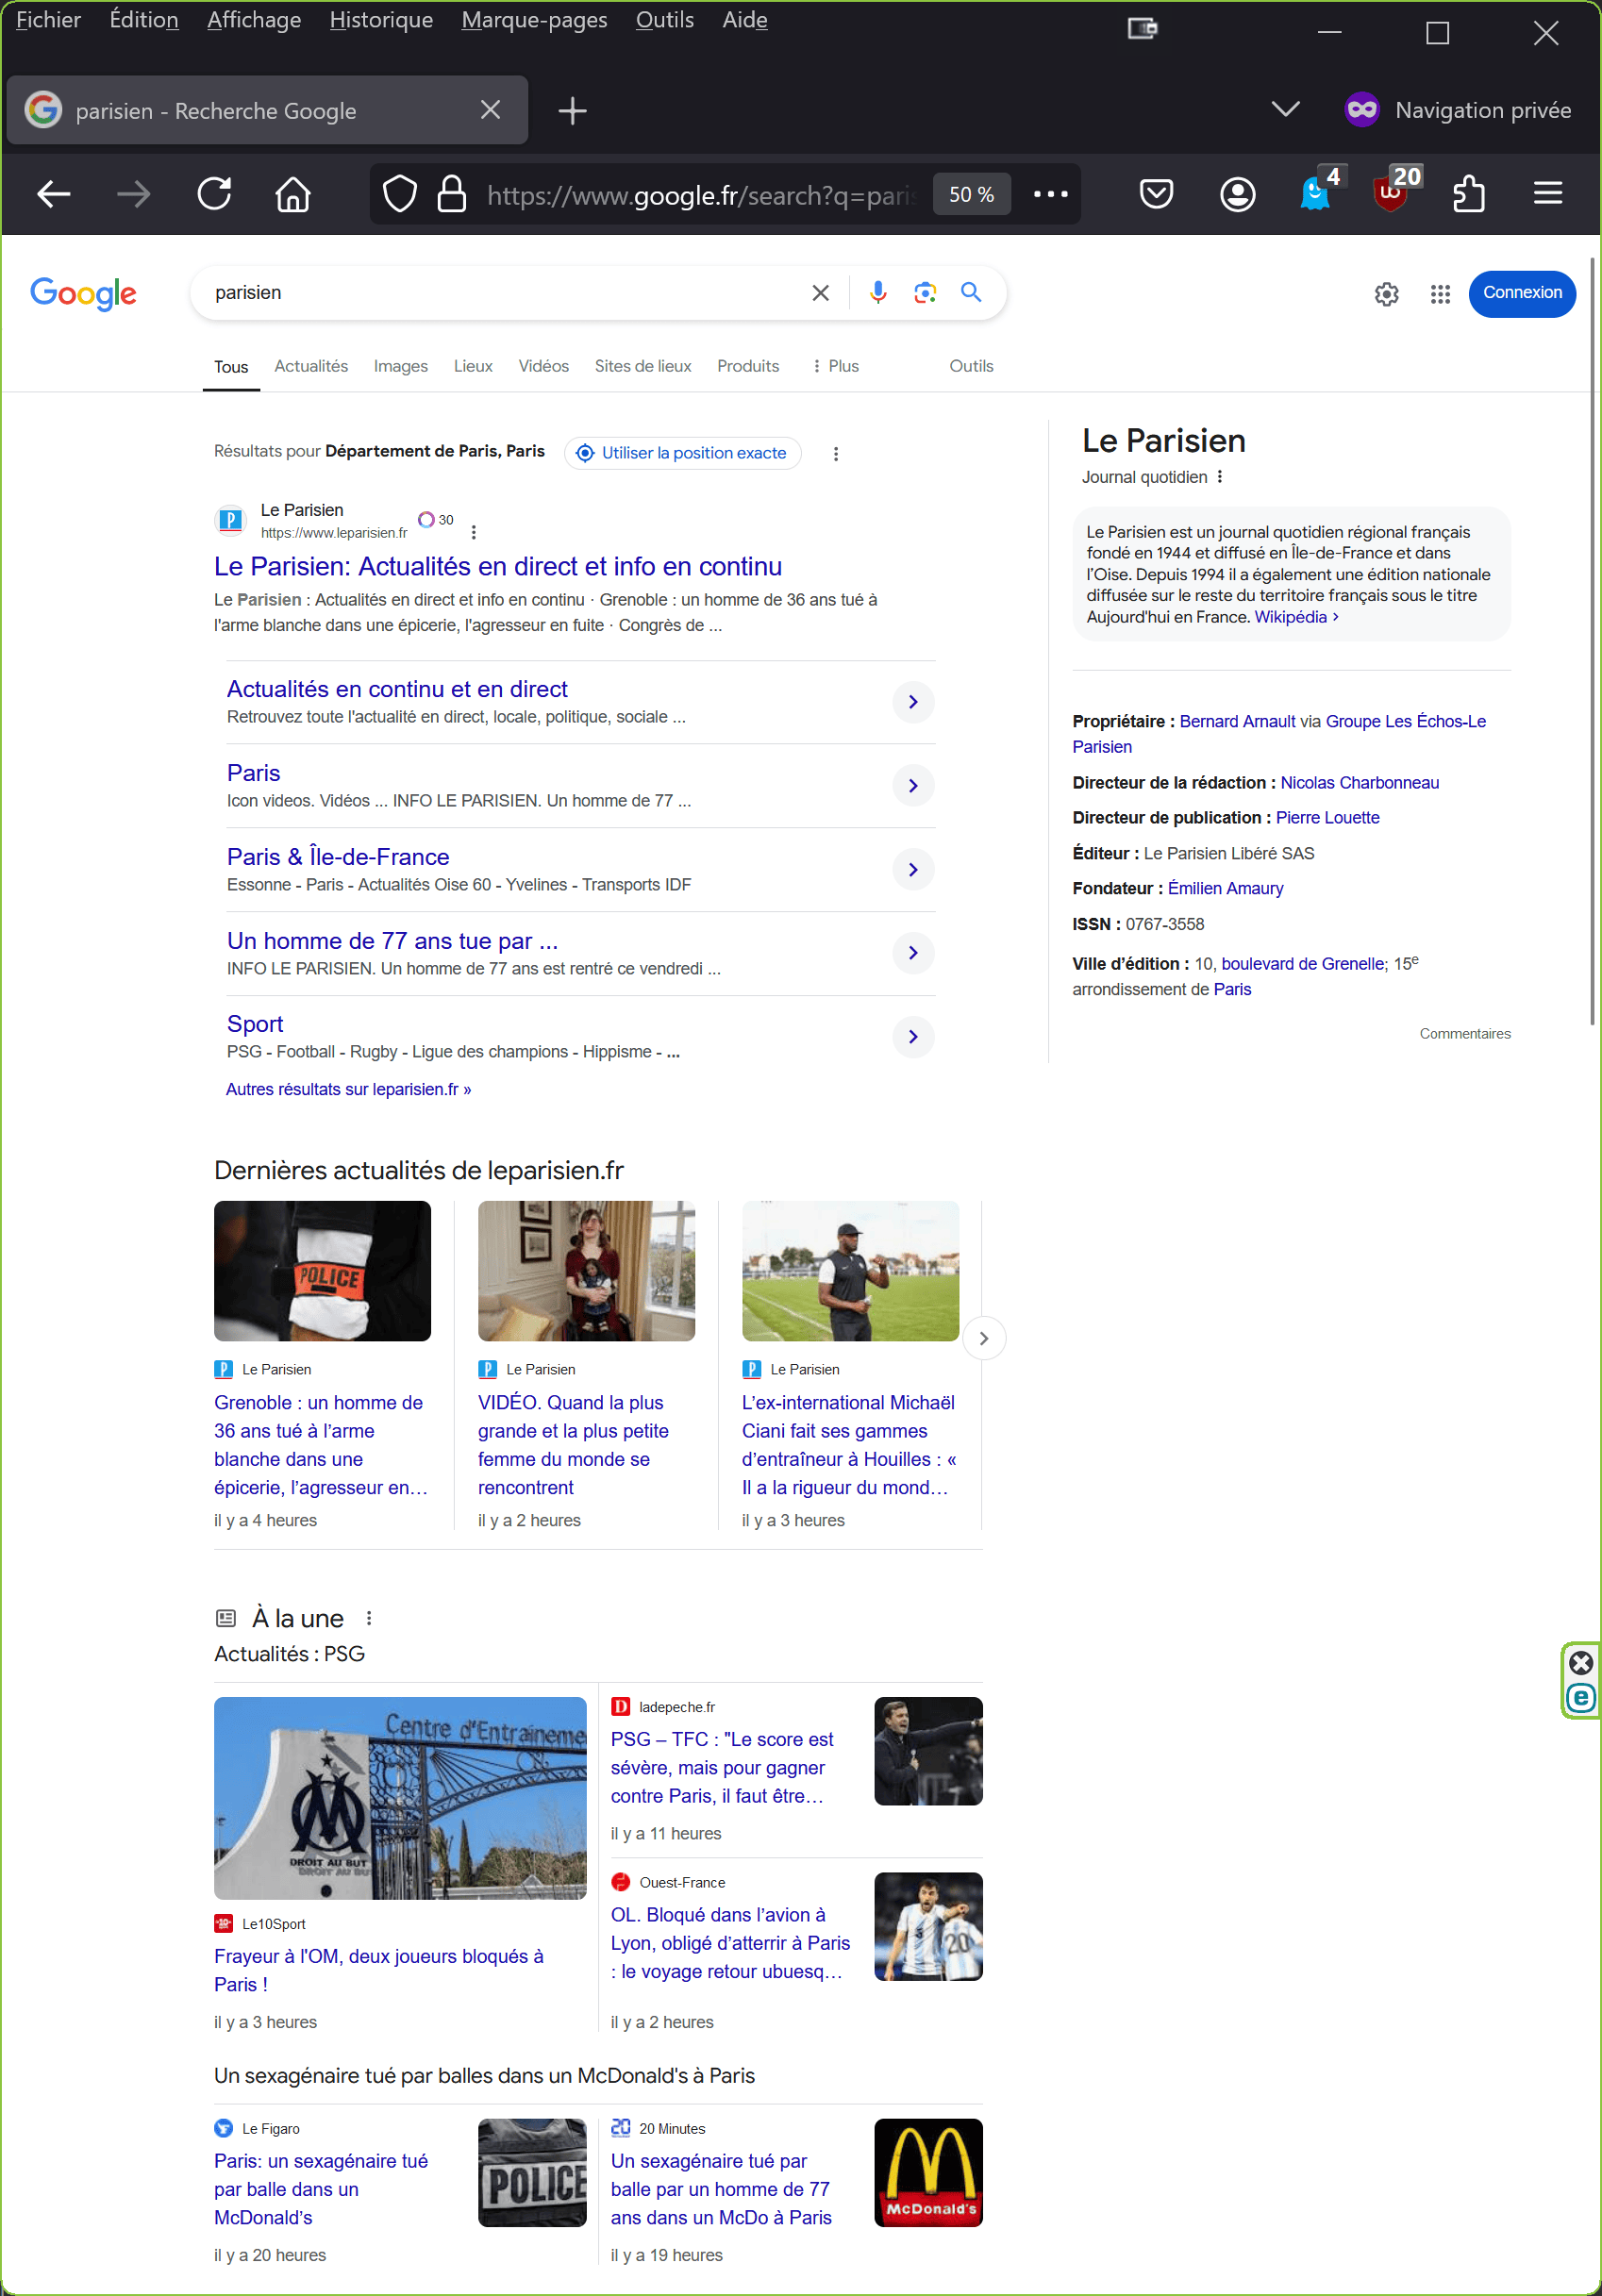This screenshot has width=1602, height=2296.
Task: Open the Firefox home page
Action: click(x=293, y=193)
